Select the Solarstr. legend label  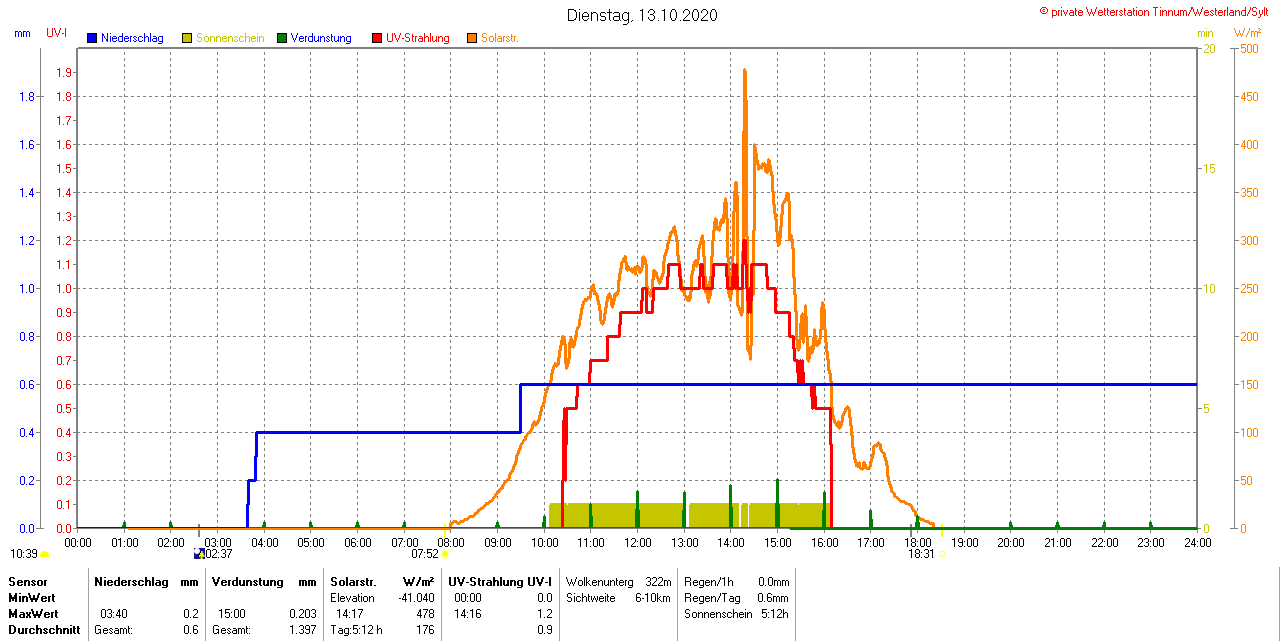[x=499, y=38]
